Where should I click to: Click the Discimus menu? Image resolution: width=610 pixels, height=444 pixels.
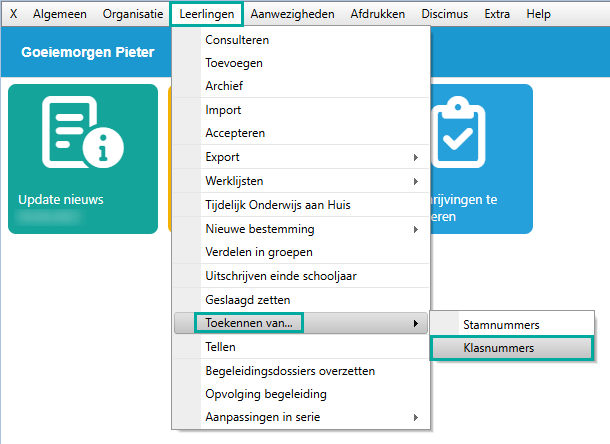444,15
